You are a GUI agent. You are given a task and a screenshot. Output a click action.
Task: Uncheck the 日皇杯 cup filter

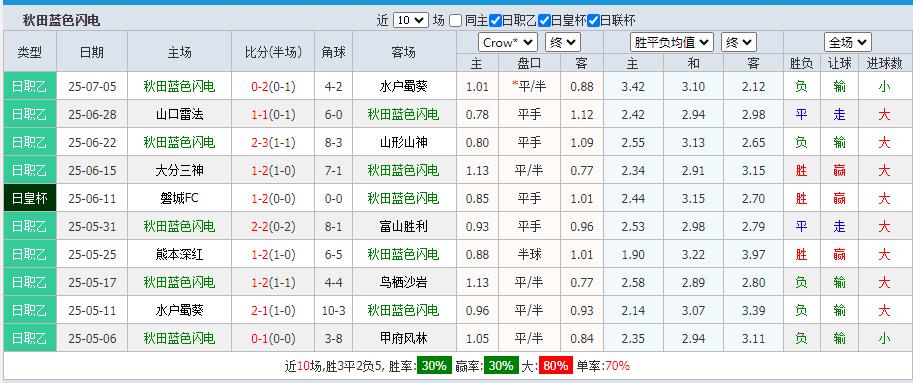click(544, 20)
